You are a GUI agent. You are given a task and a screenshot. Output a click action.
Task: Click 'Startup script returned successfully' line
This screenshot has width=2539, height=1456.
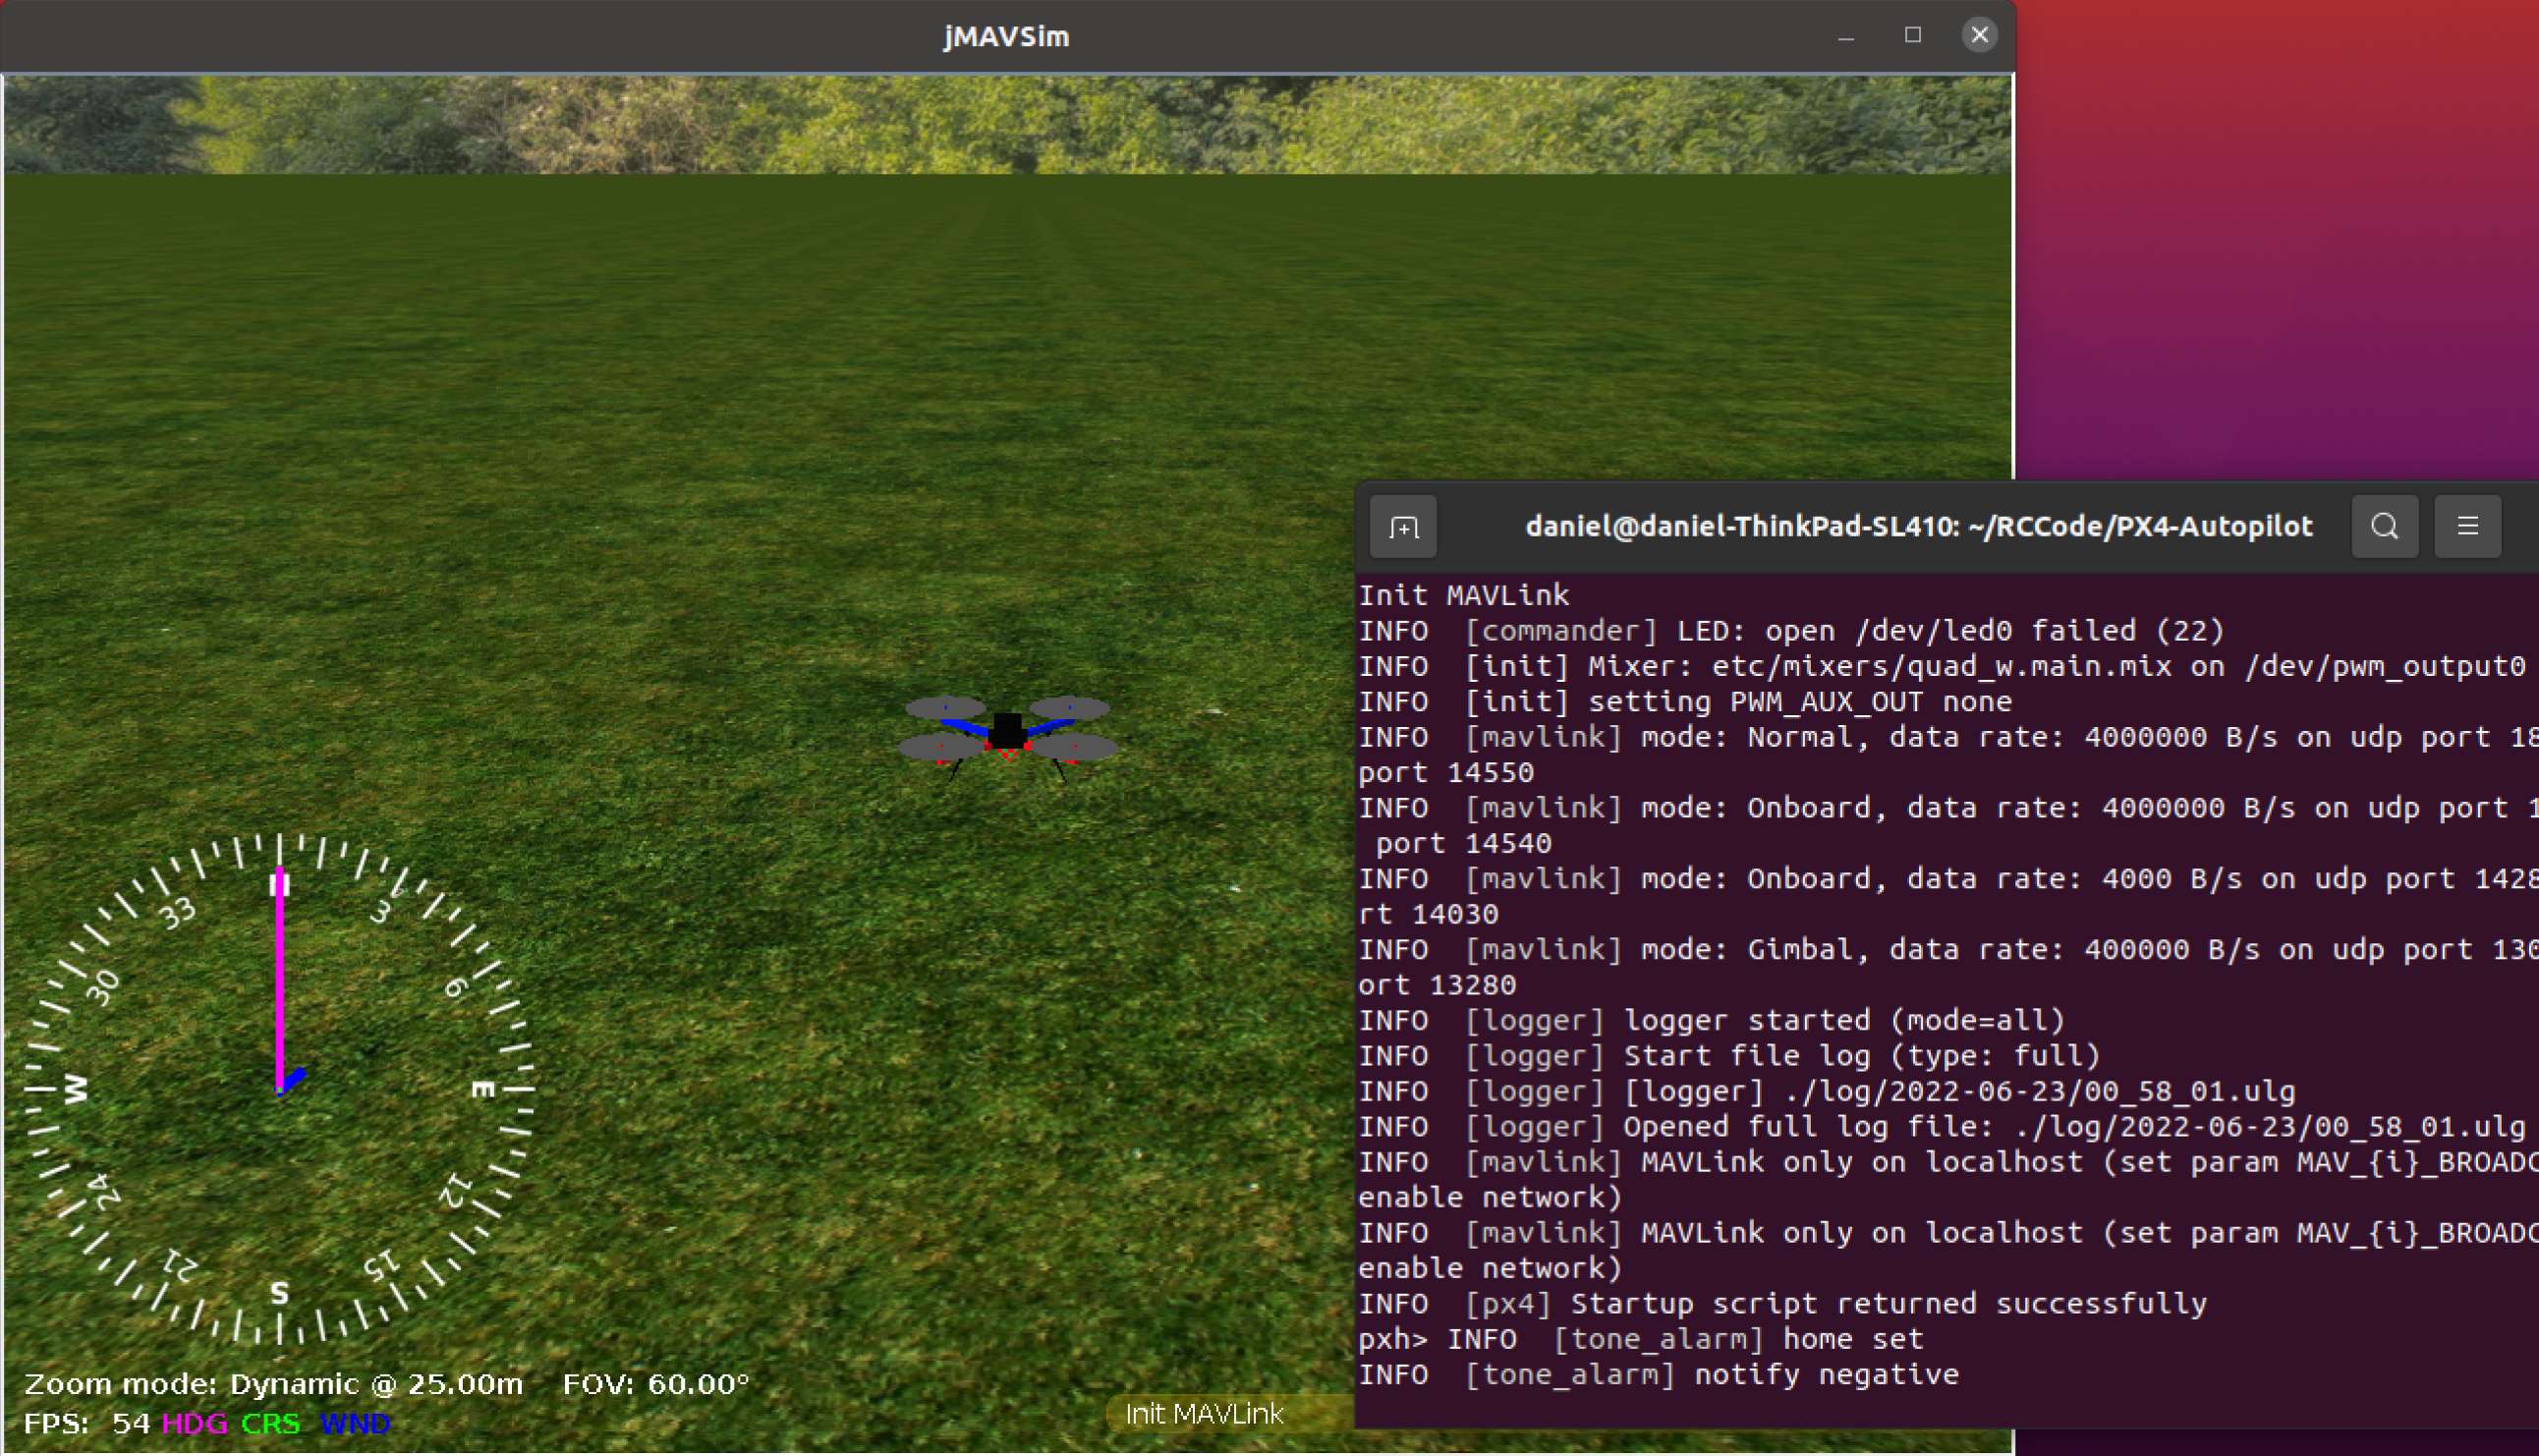(1783, 1305)
